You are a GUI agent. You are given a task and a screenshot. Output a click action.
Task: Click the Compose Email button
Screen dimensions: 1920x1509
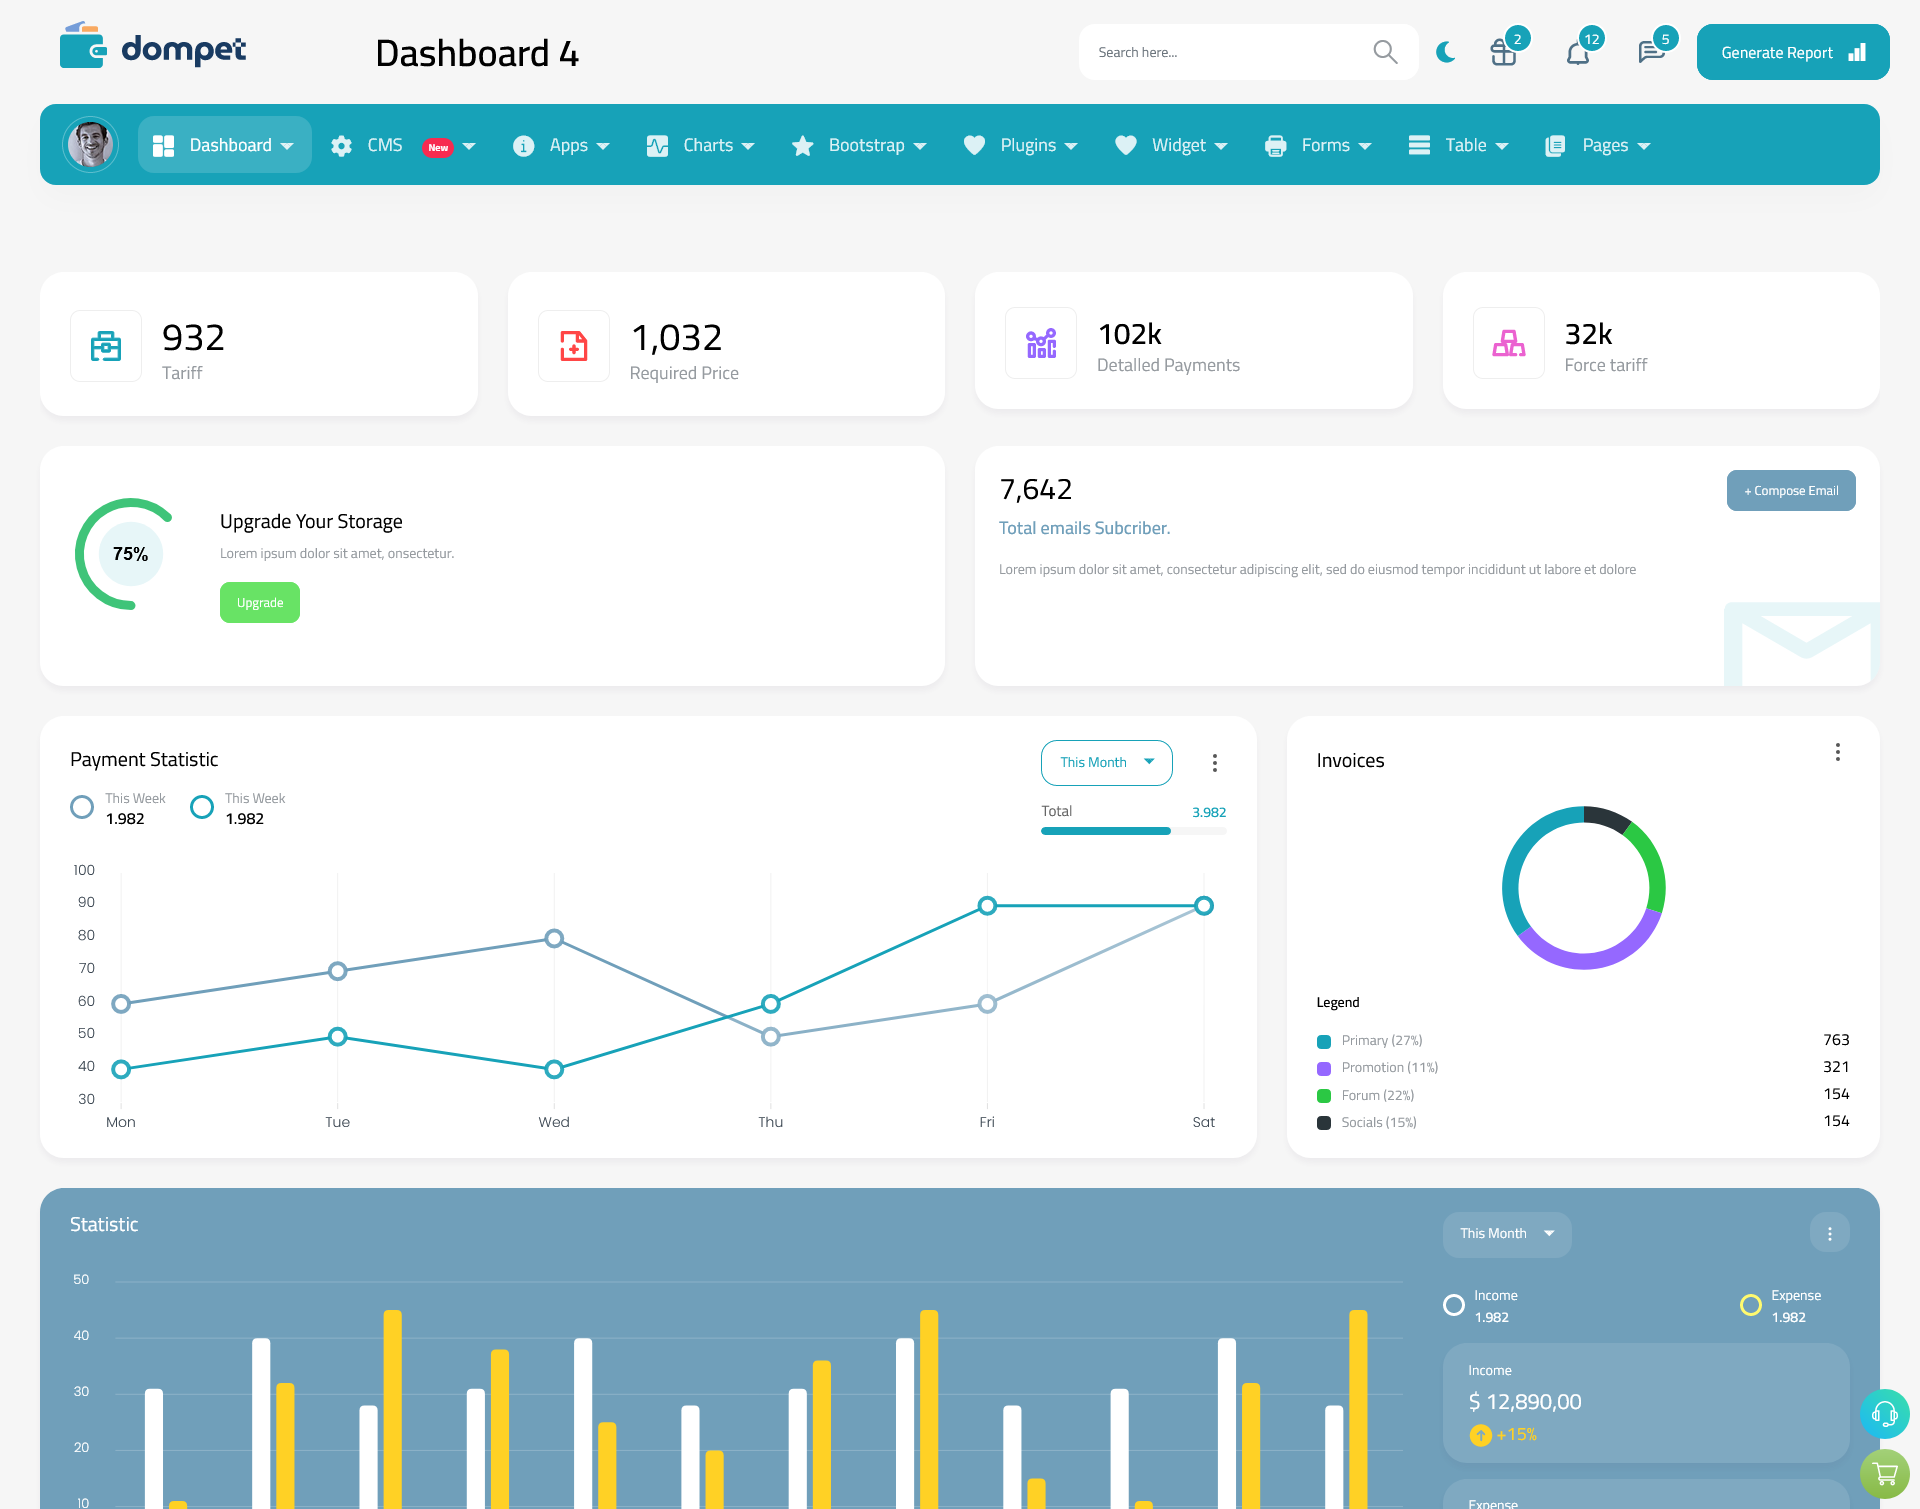tap(1789, 489)
